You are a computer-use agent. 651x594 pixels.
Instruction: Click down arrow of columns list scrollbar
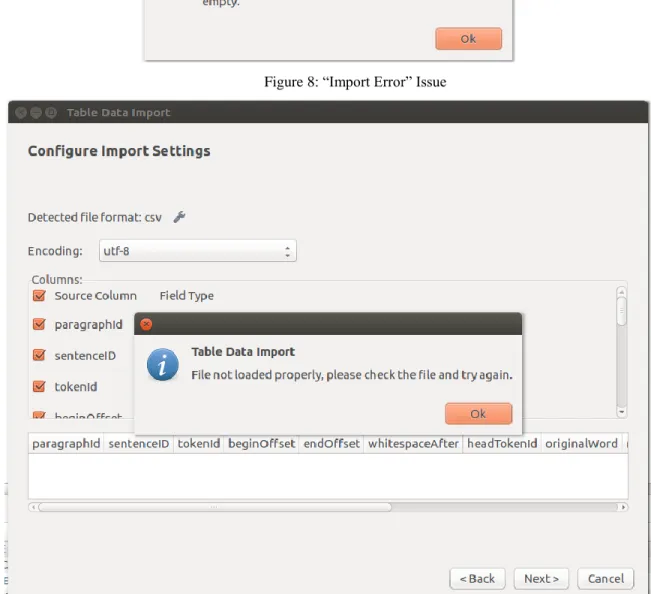621,412
